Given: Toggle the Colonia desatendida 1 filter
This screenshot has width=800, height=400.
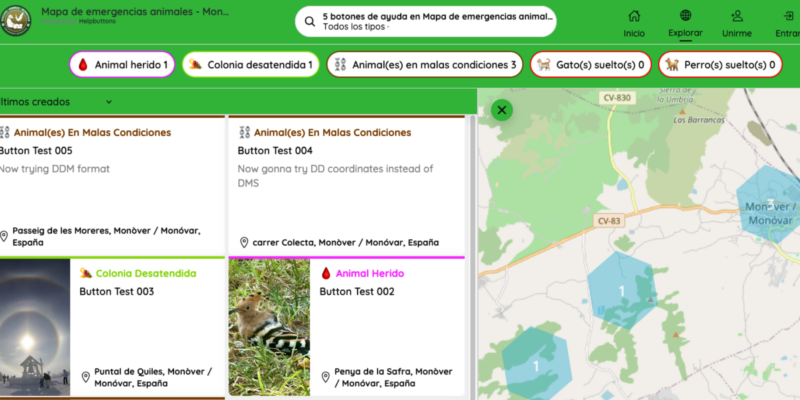Looking at the screenshot, I should coord(251,65).
